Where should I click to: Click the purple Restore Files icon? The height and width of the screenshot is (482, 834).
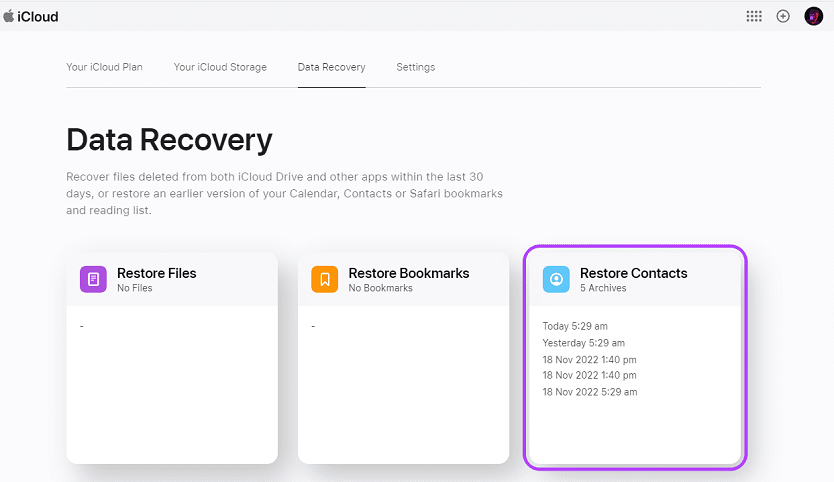(x=93, y=279)
